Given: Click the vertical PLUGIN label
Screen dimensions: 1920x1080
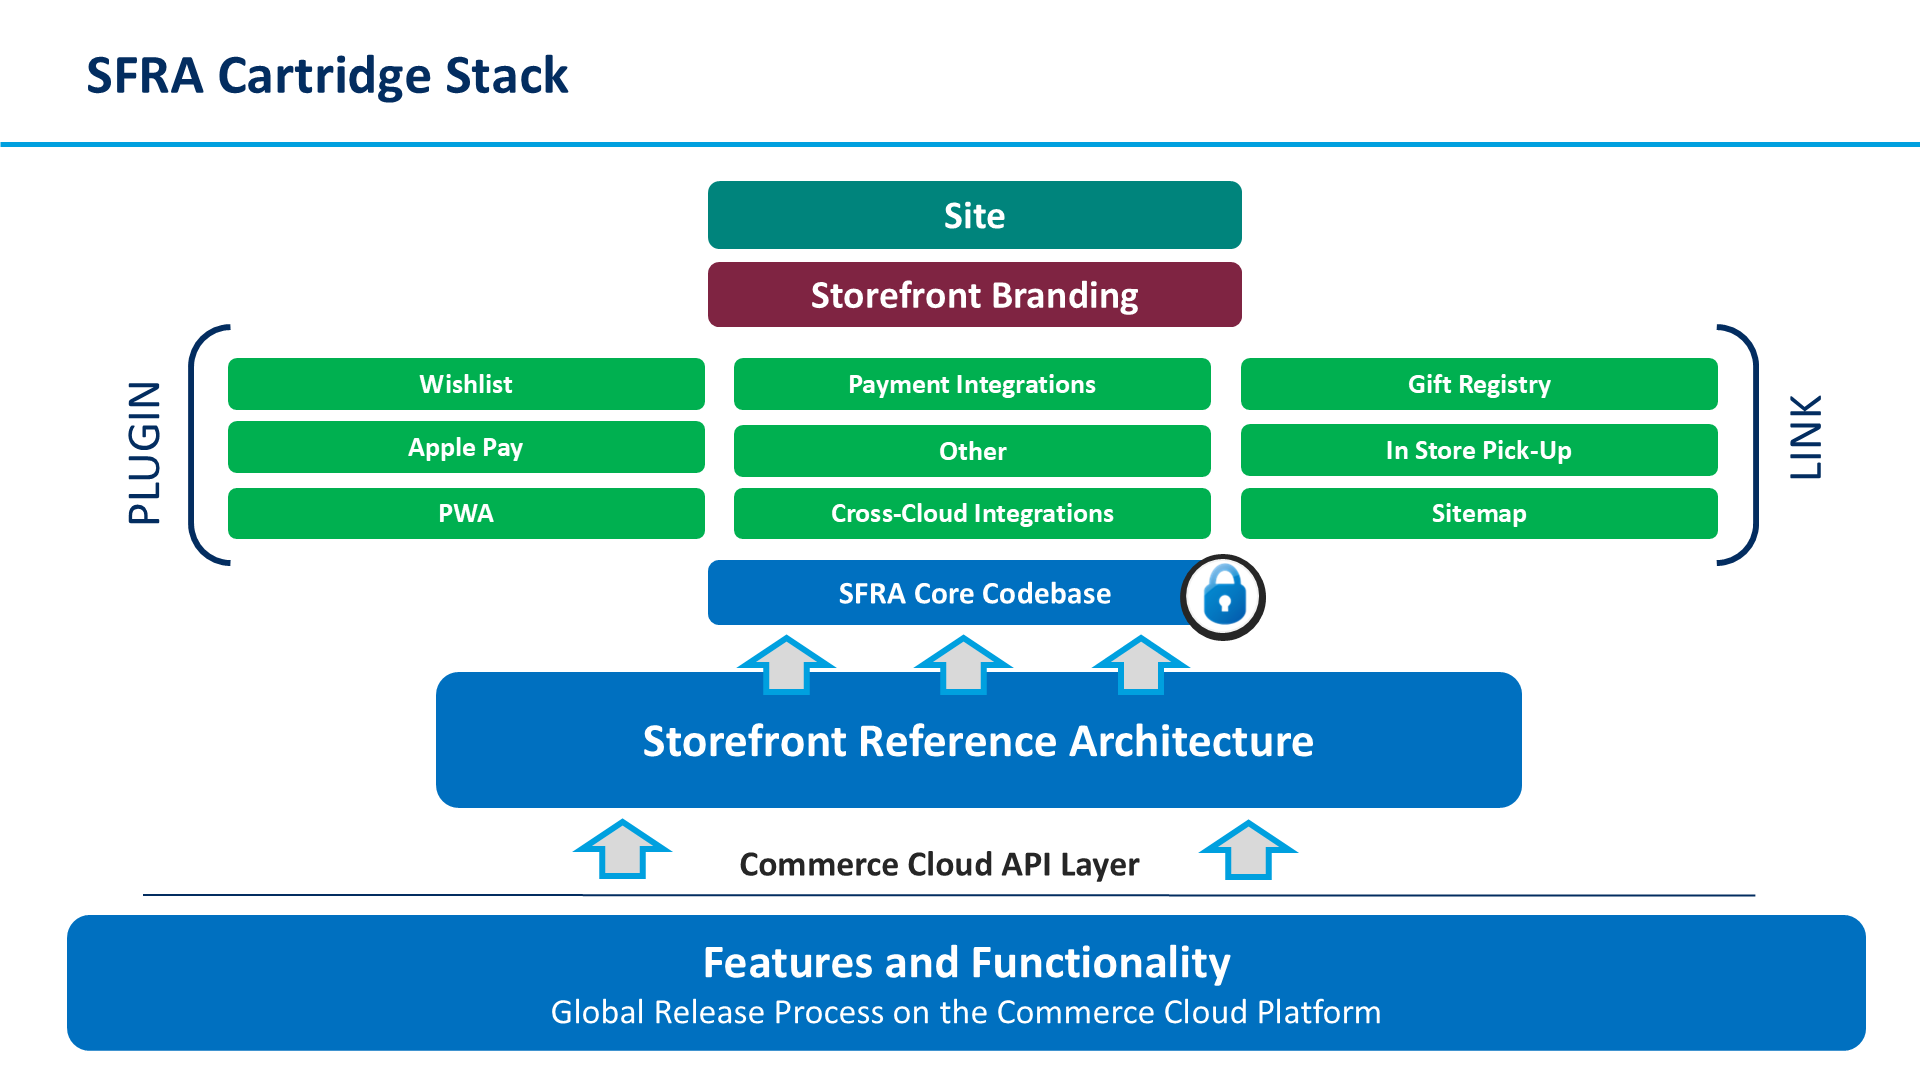Looking at the screenshot, I should (145, 452).
